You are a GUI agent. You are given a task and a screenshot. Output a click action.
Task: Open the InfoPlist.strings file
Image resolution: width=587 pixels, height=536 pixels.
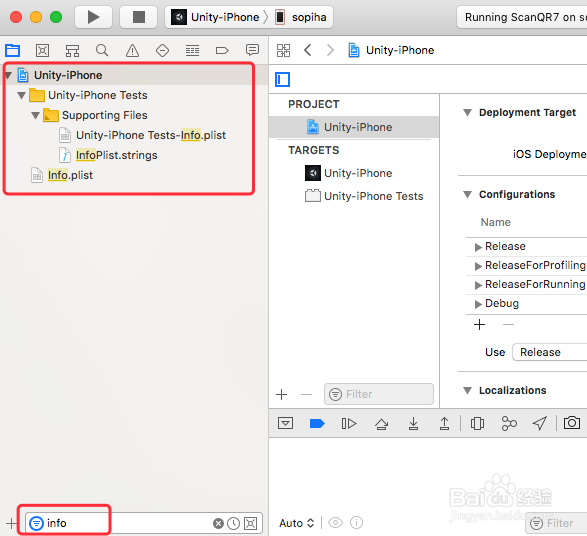tap(116, 155)
